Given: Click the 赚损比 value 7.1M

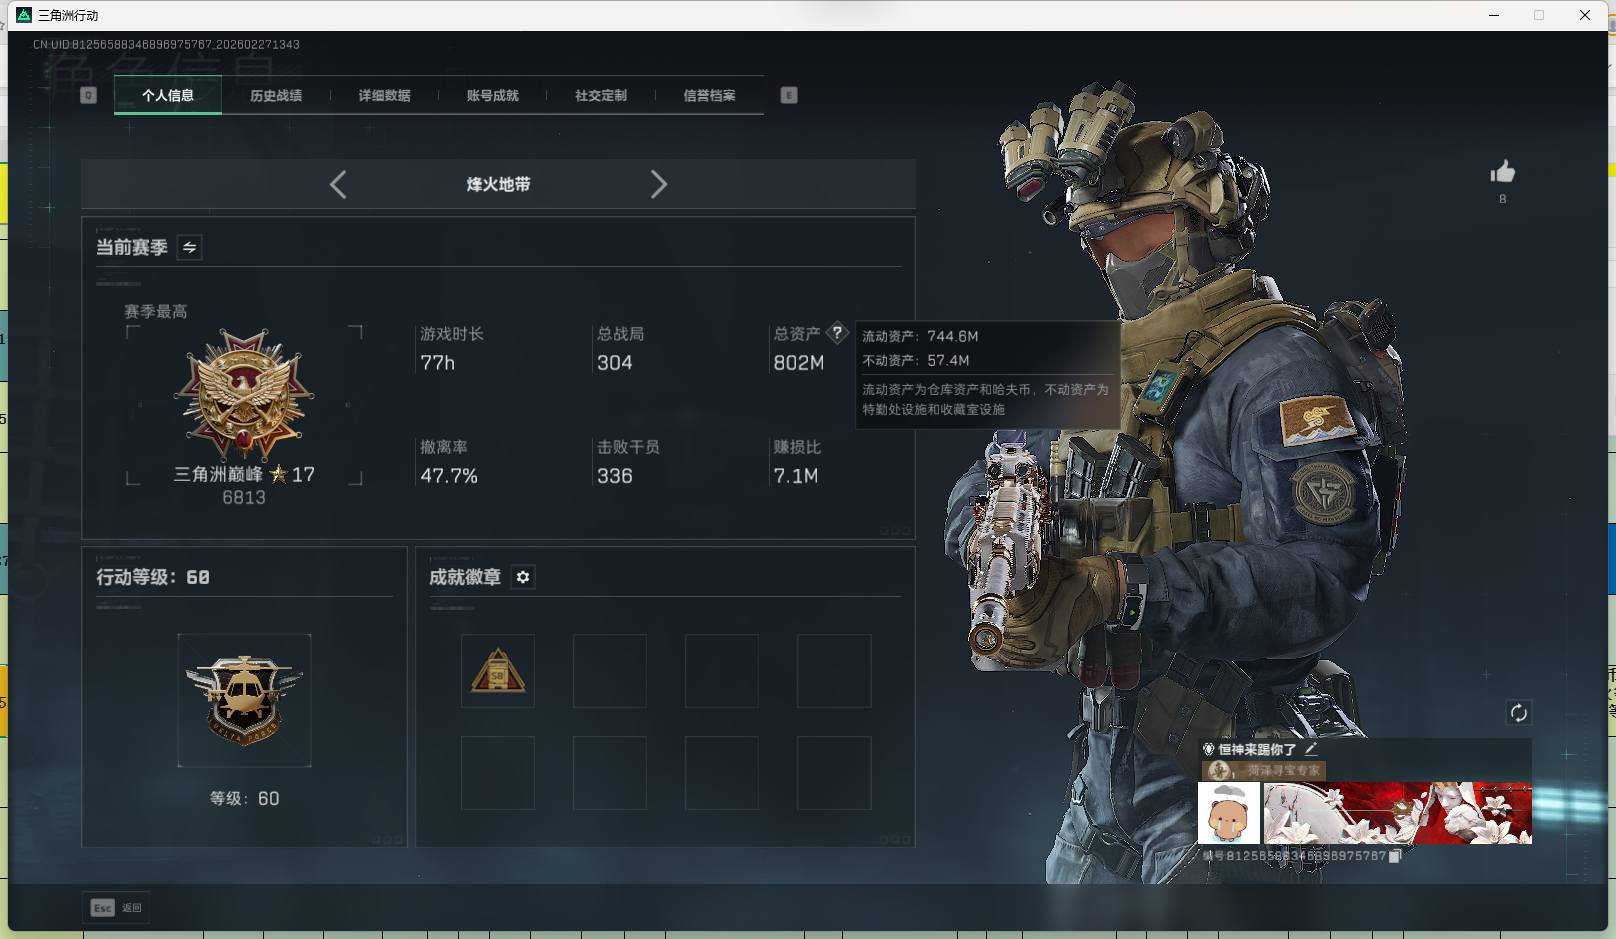Looking at the screenshot, I should pos(795,476).
